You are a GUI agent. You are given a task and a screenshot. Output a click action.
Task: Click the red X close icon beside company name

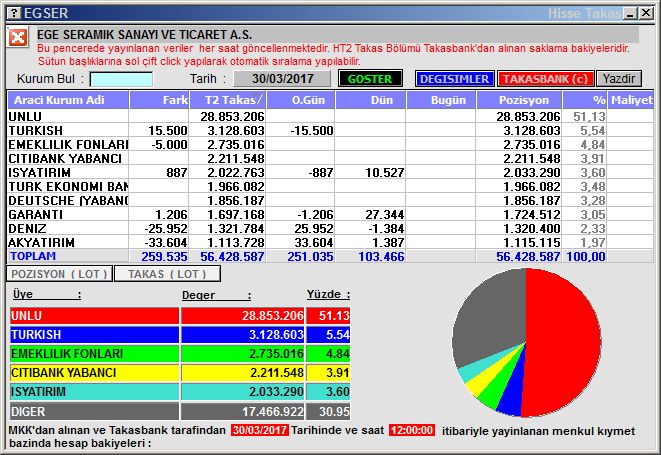(18, 38)
